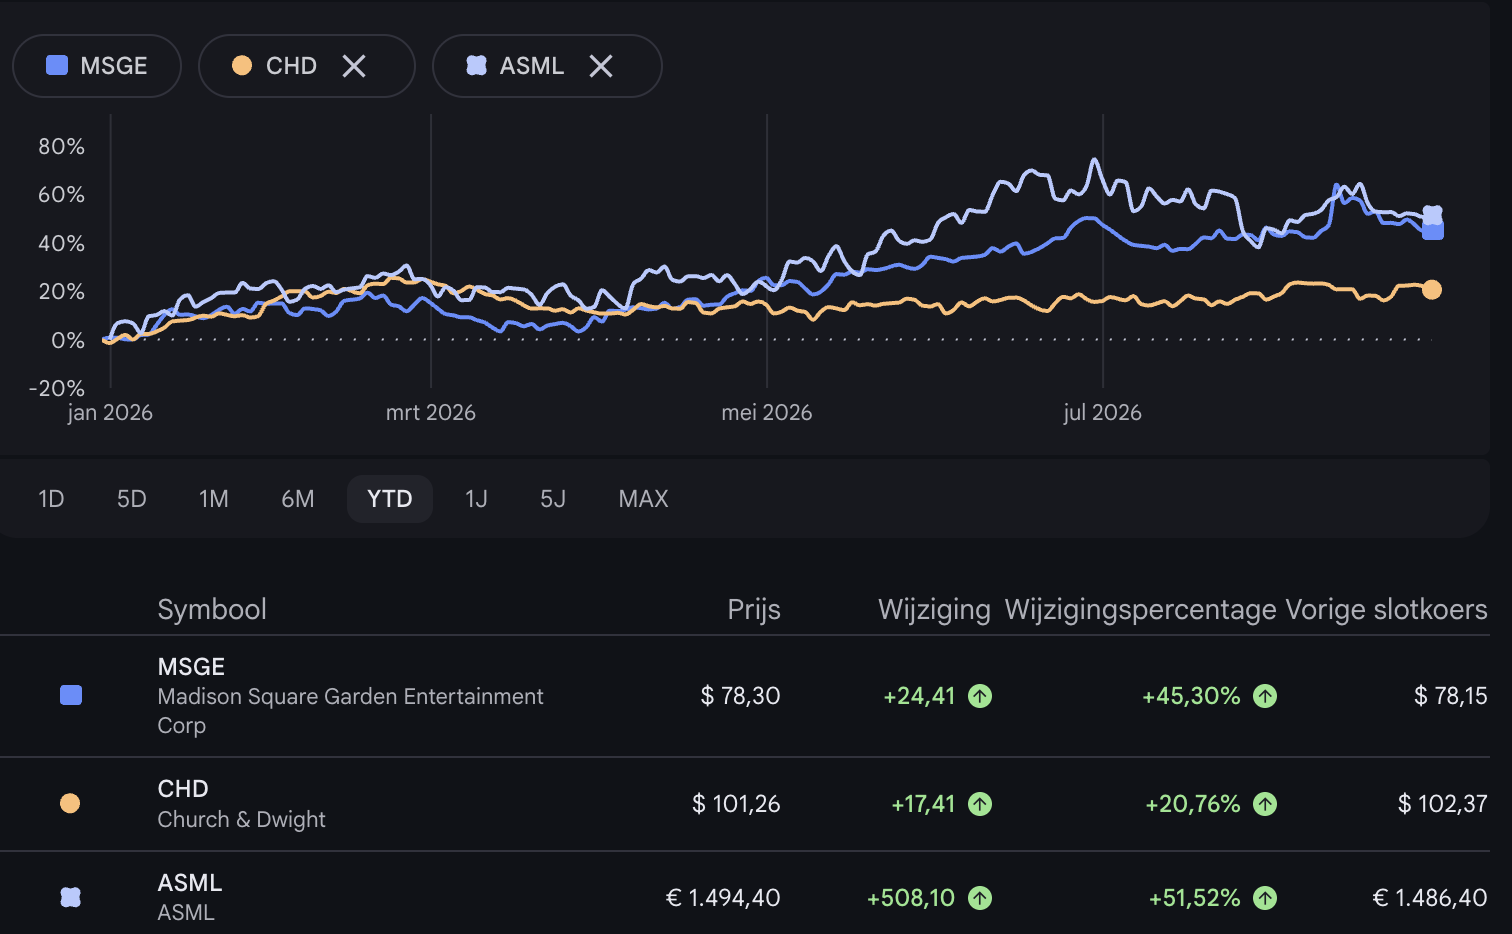Select the MSGE chip label
Viewport: 1512px width, 934px height.
pos(114,66)
